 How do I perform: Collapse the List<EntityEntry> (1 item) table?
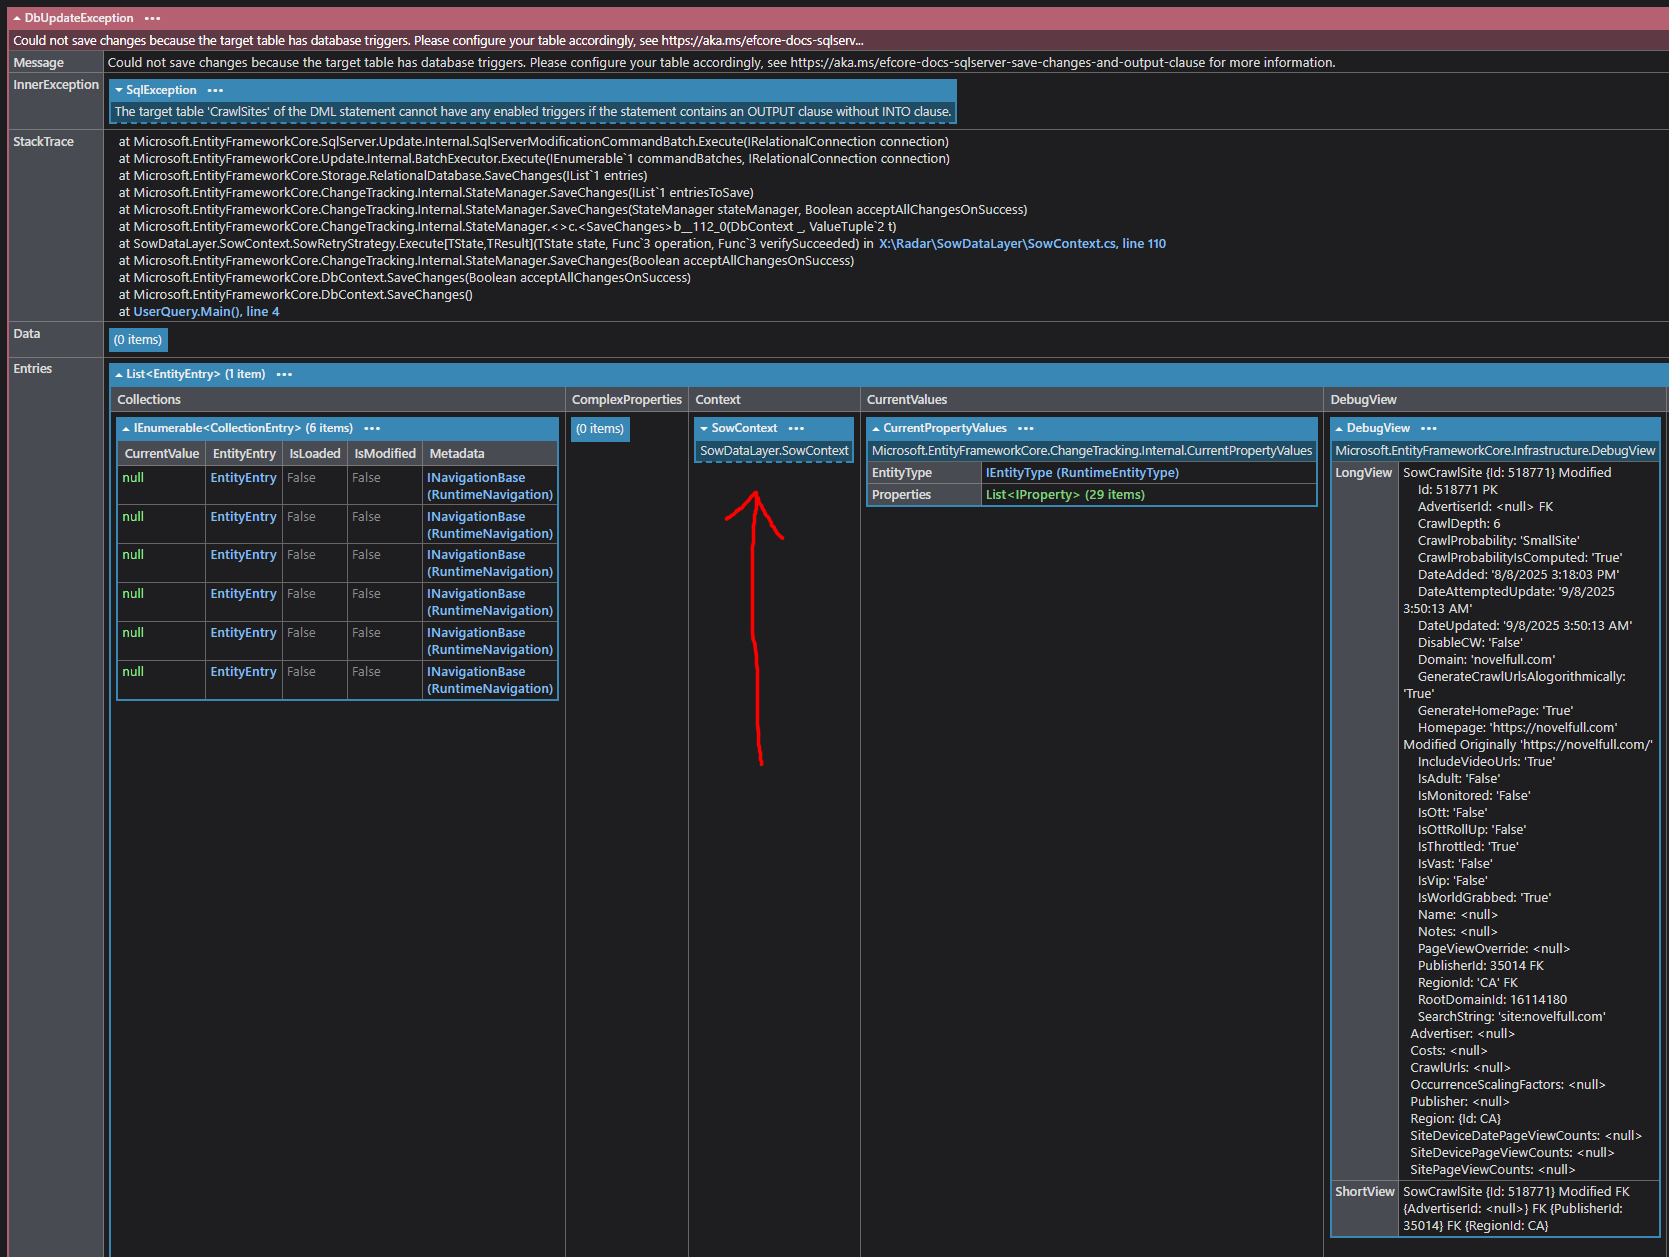click(x=119, y=374)
